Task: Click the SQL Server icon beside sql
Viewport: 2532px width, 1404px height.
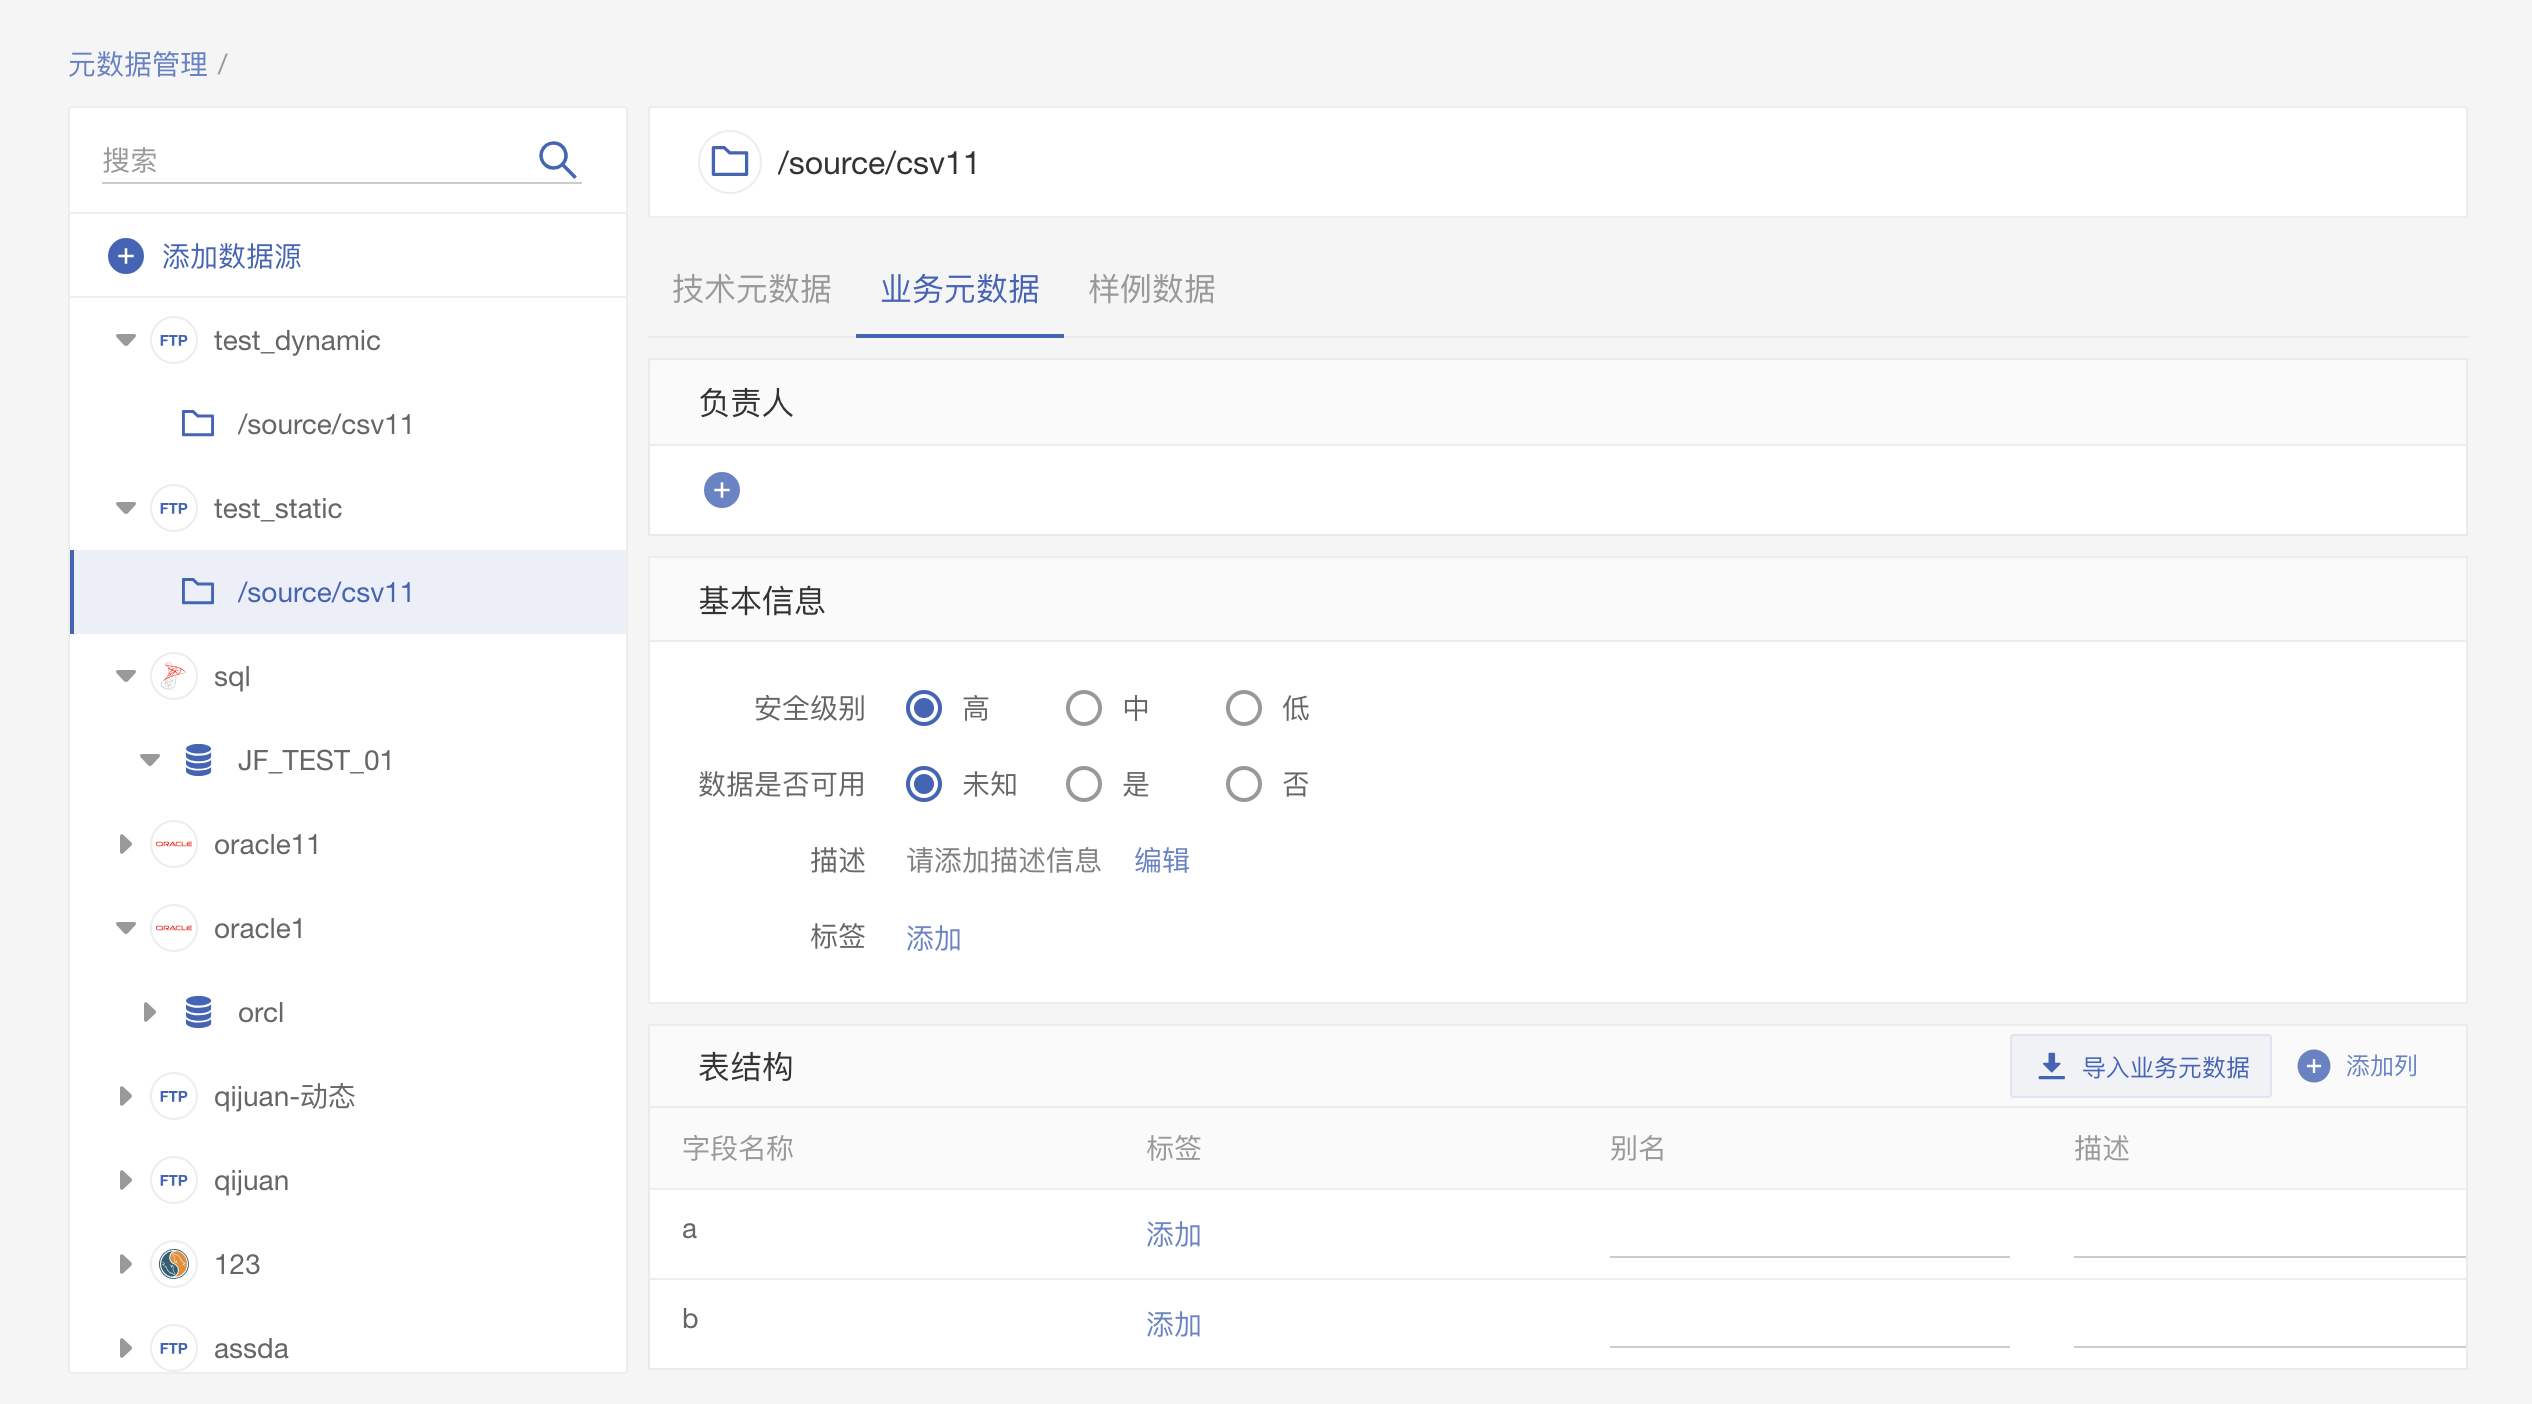Action: coord(174,676)
